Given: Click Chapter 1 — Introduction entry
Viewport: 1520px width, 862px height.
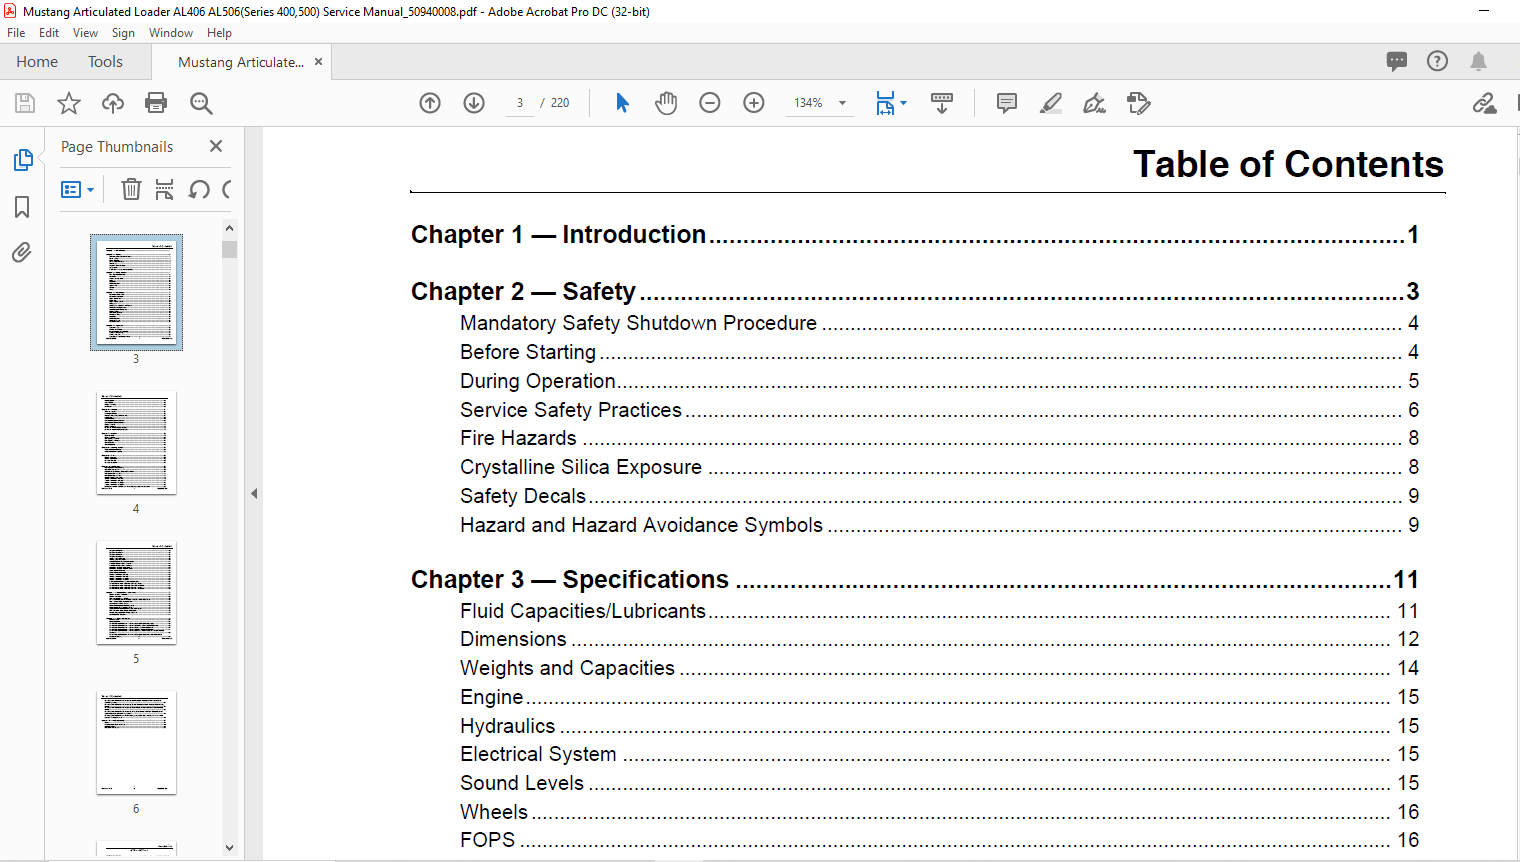Looking at the screenshot, I should click(915, 234).
